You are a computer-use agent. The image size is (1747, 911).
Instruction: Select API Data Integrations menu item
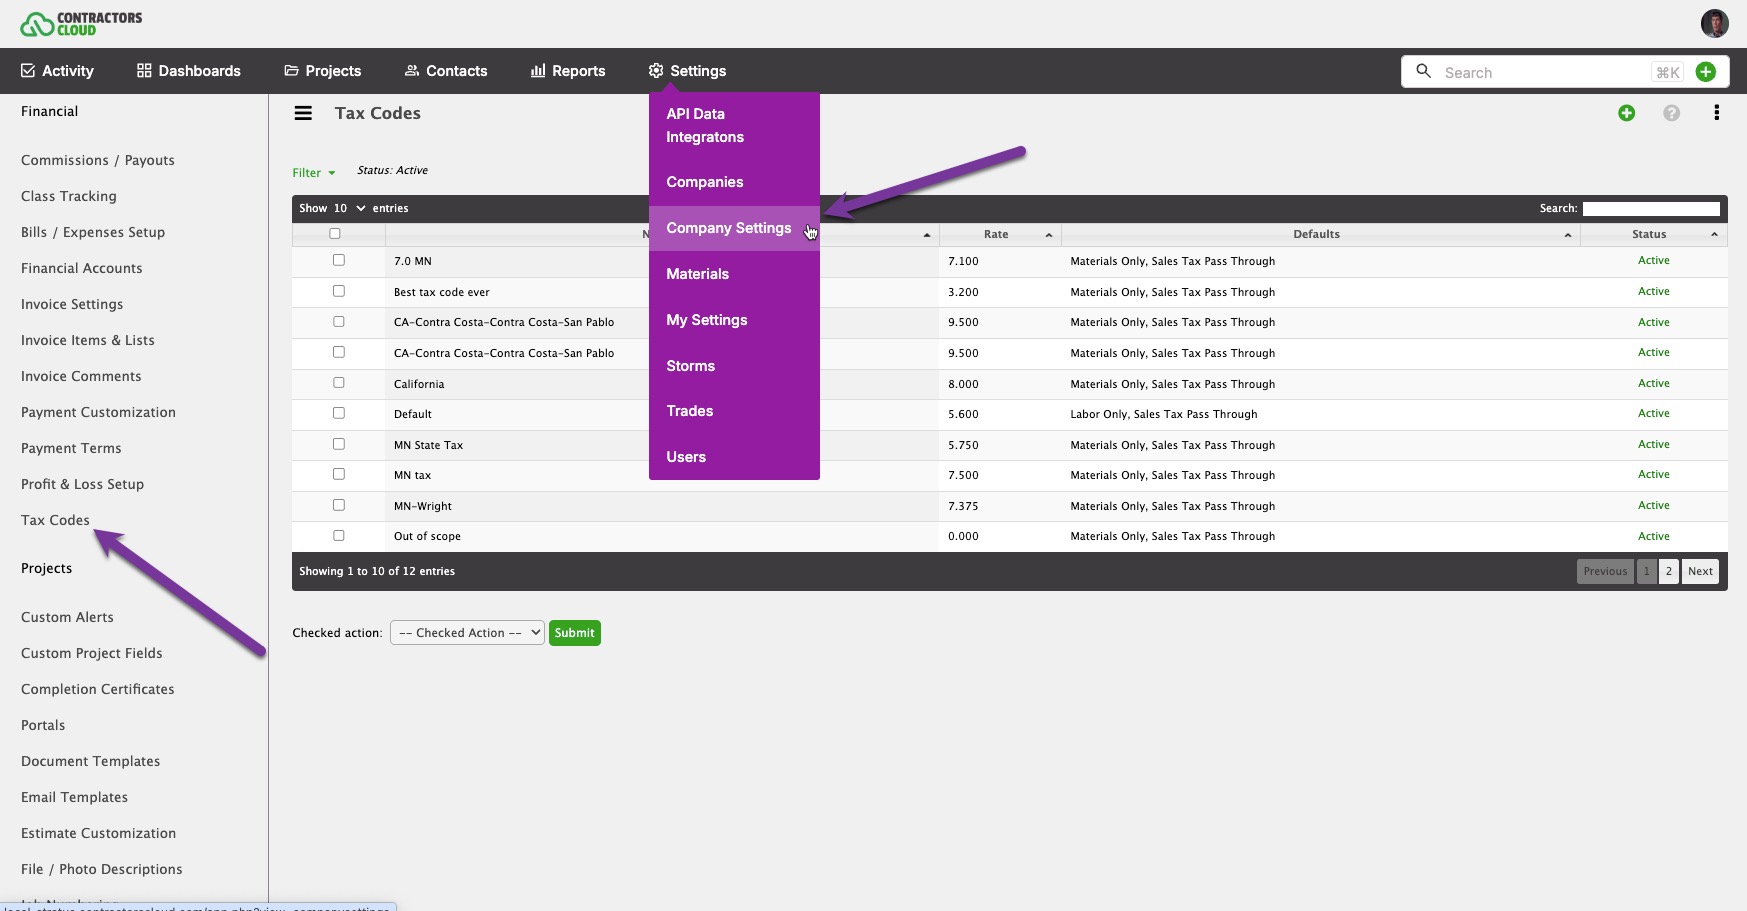coord(734,126)
